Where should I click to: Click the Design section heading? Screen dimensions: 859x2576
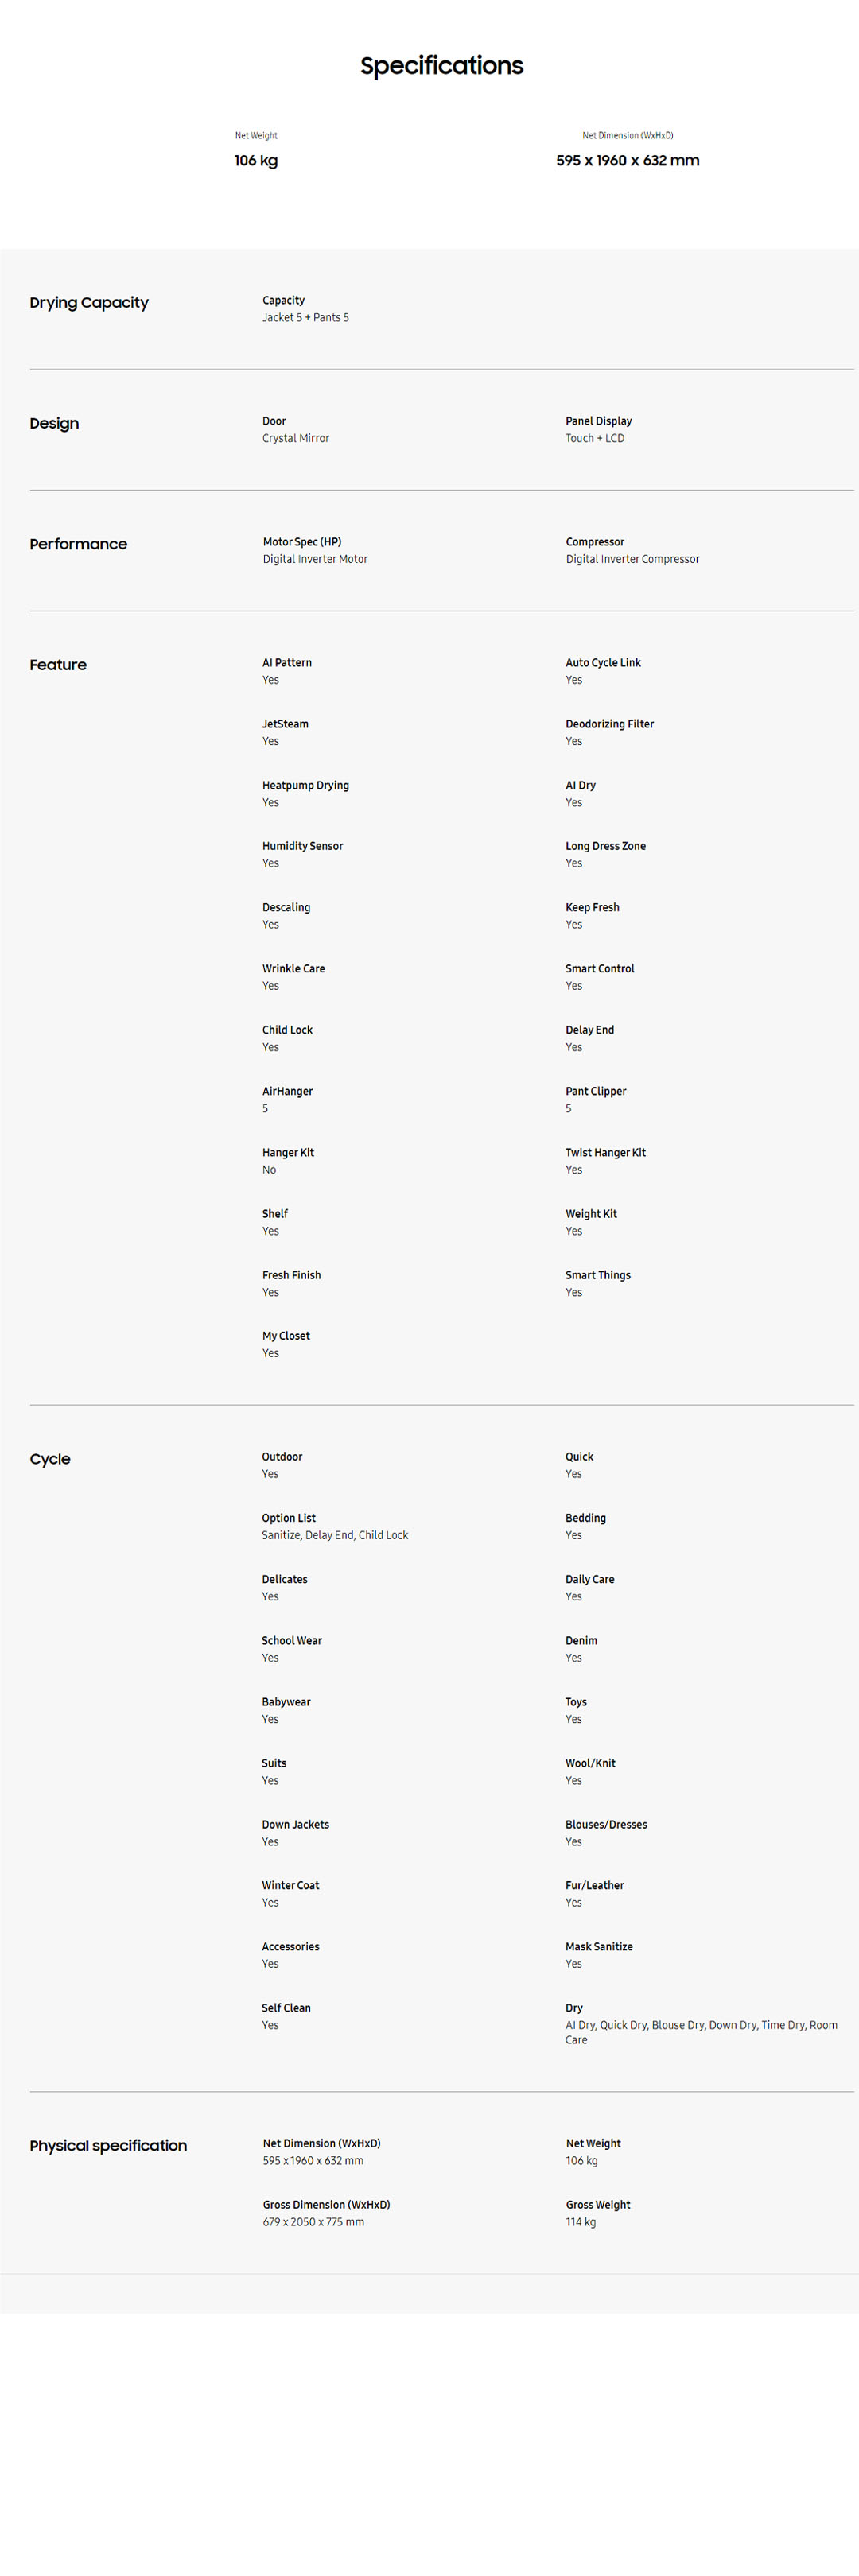tap(54, 423)
